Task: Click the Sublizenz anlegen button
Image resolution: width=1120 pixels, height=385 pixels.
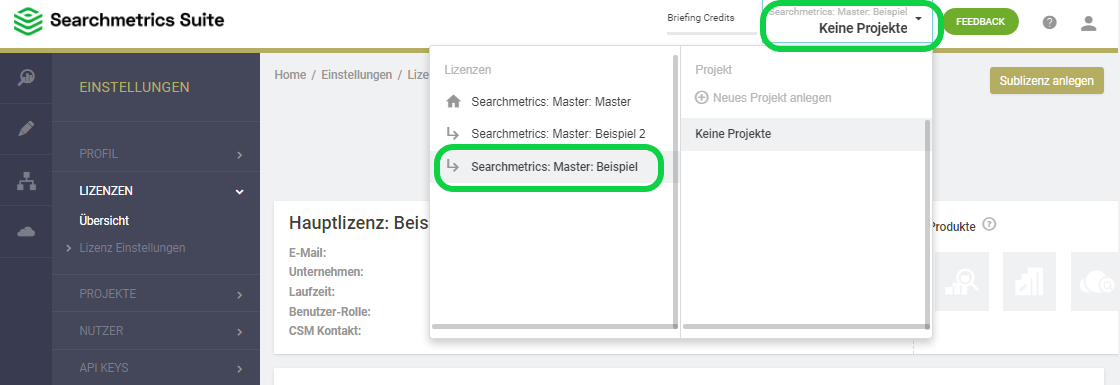Action: (1046, 81)
